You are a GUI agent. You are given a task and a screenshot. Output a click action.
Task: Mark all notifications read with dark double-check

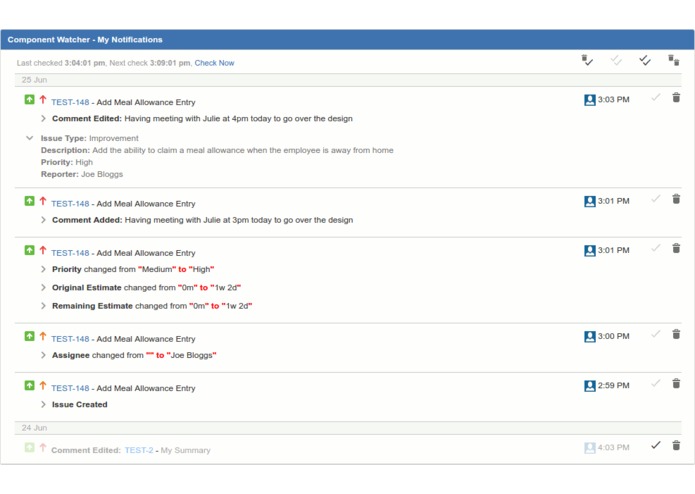[x=645, y=60]
